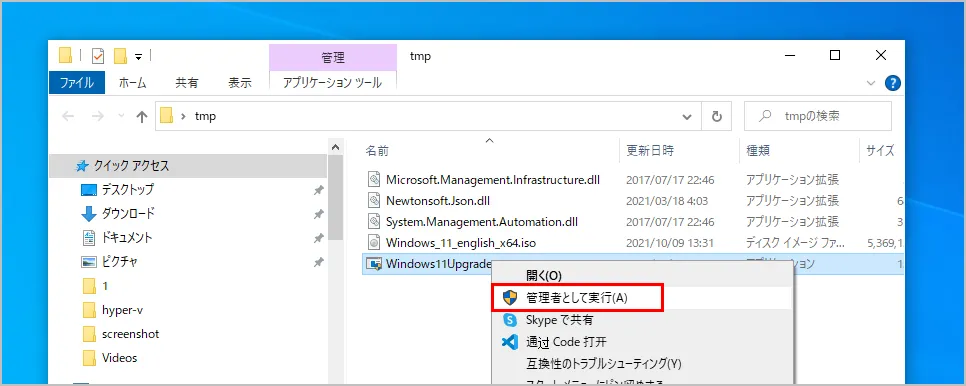Click the navigation pane scroll up arrow
Image resolution: width=966 pixels, height=386 pixels.
[x=335, y=147]
